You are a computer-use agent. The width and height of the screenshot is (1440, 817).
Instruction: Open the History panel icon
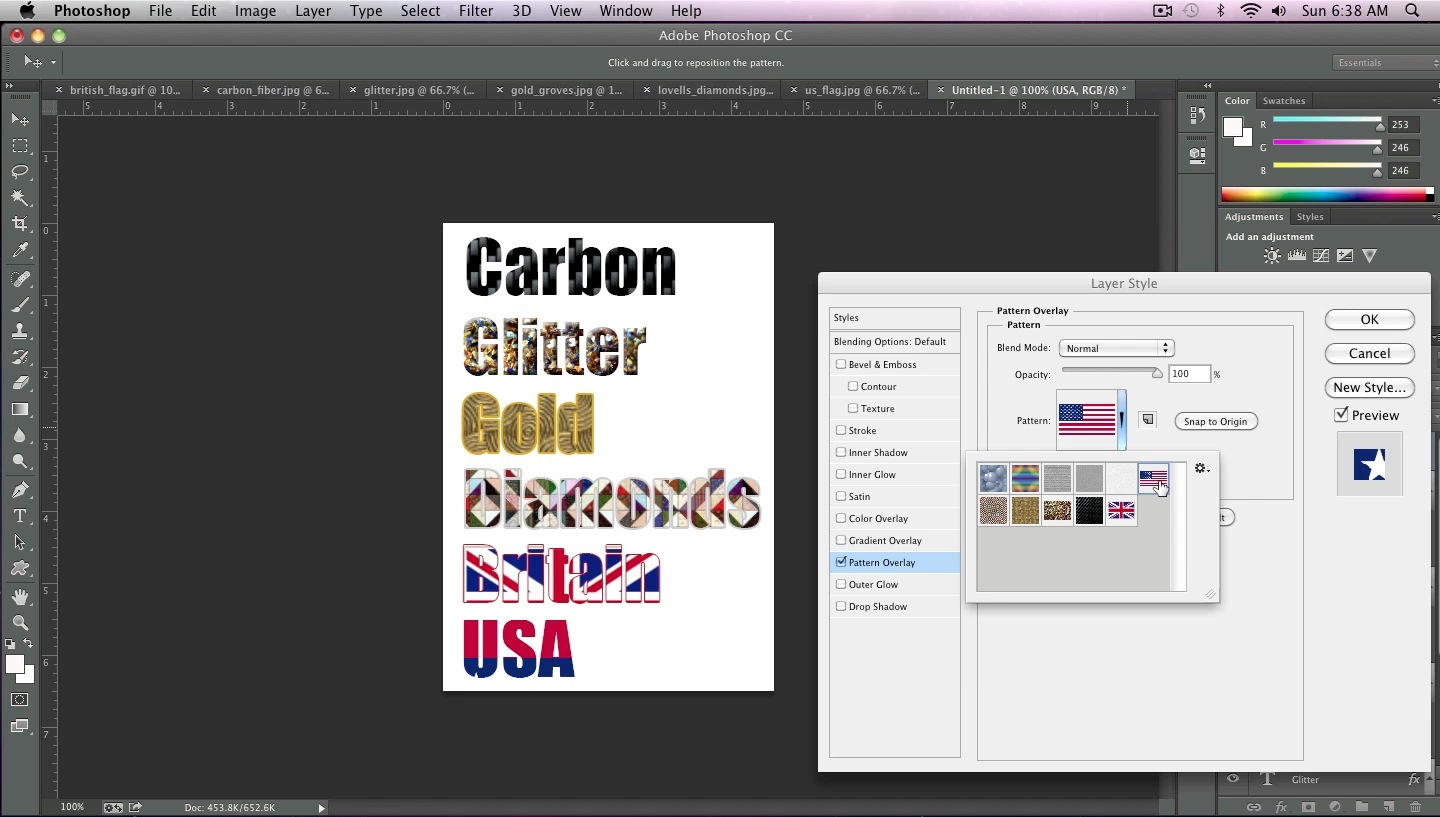[1197, 116]
